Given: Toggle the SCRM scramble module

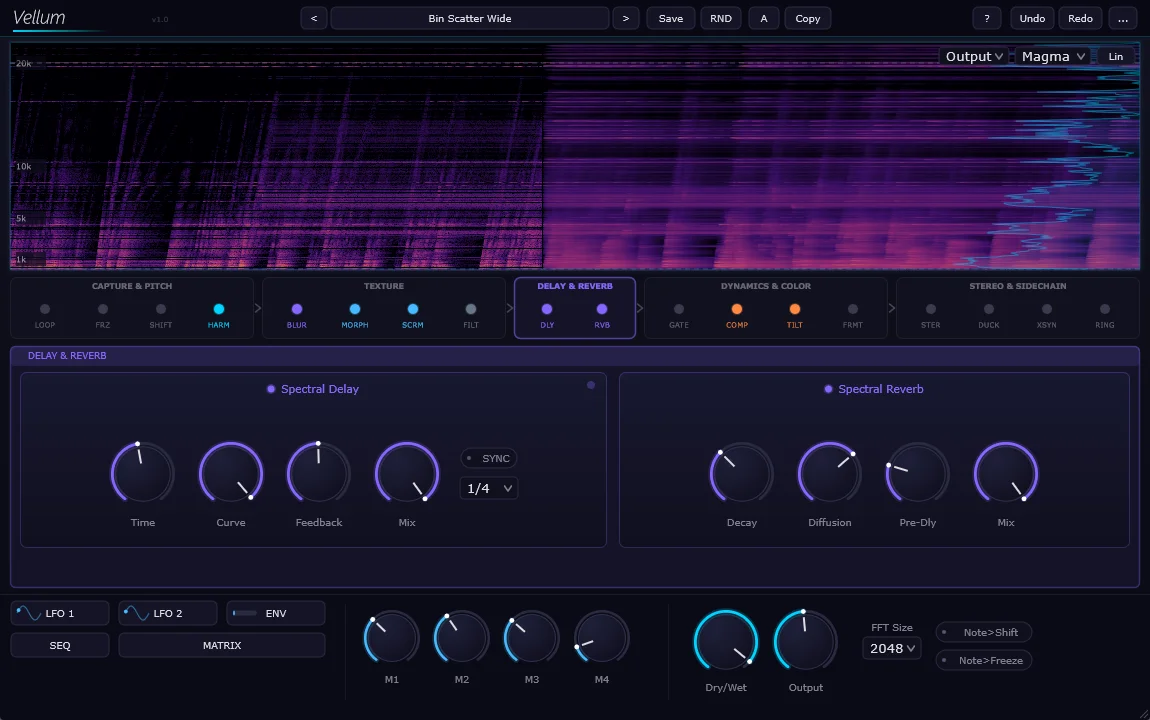Looking at the screenshot, I should click(413, 309).
